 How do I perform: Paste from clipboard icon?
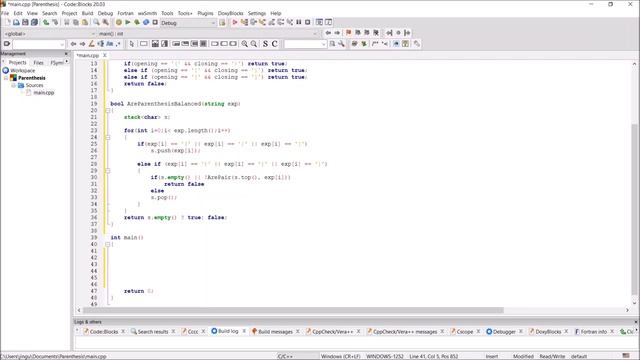[x=84, y=22]
